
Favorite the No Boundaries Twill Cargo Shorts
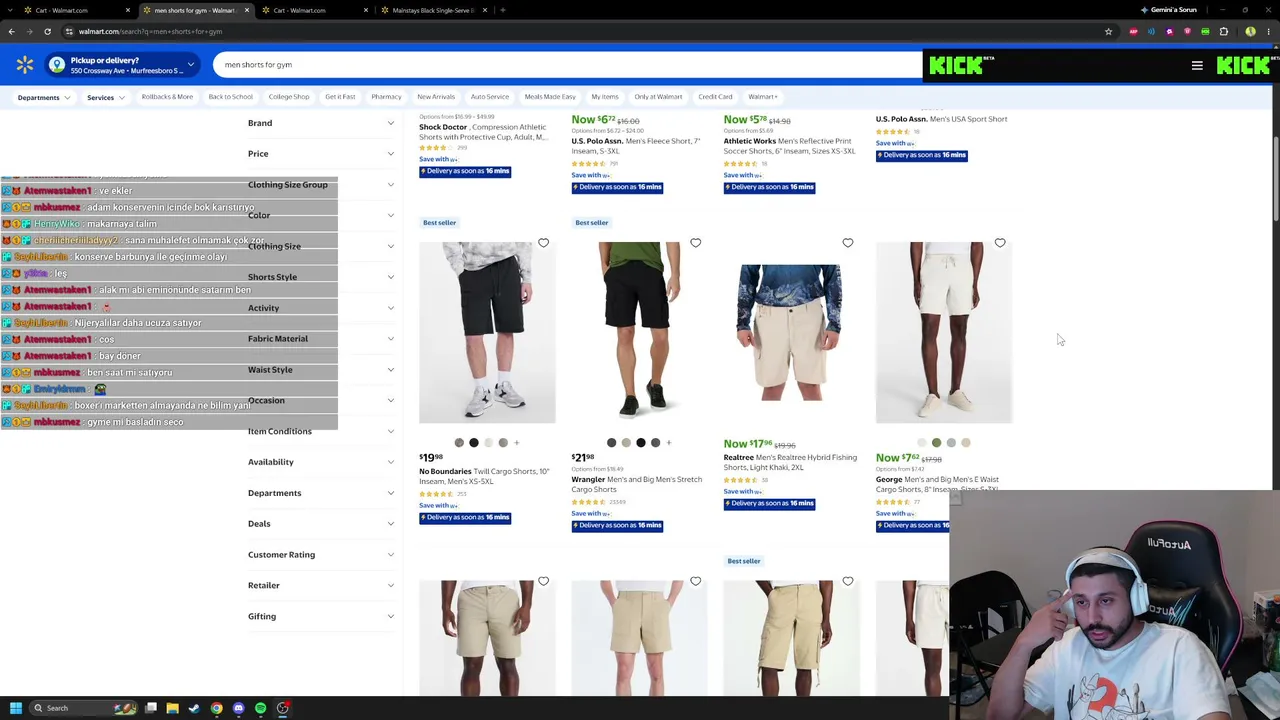point(543,243)
